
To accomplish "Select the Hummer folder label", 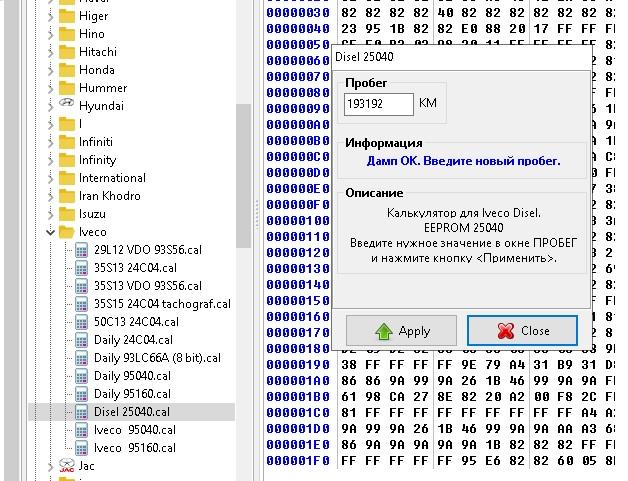I will (103, 88).
